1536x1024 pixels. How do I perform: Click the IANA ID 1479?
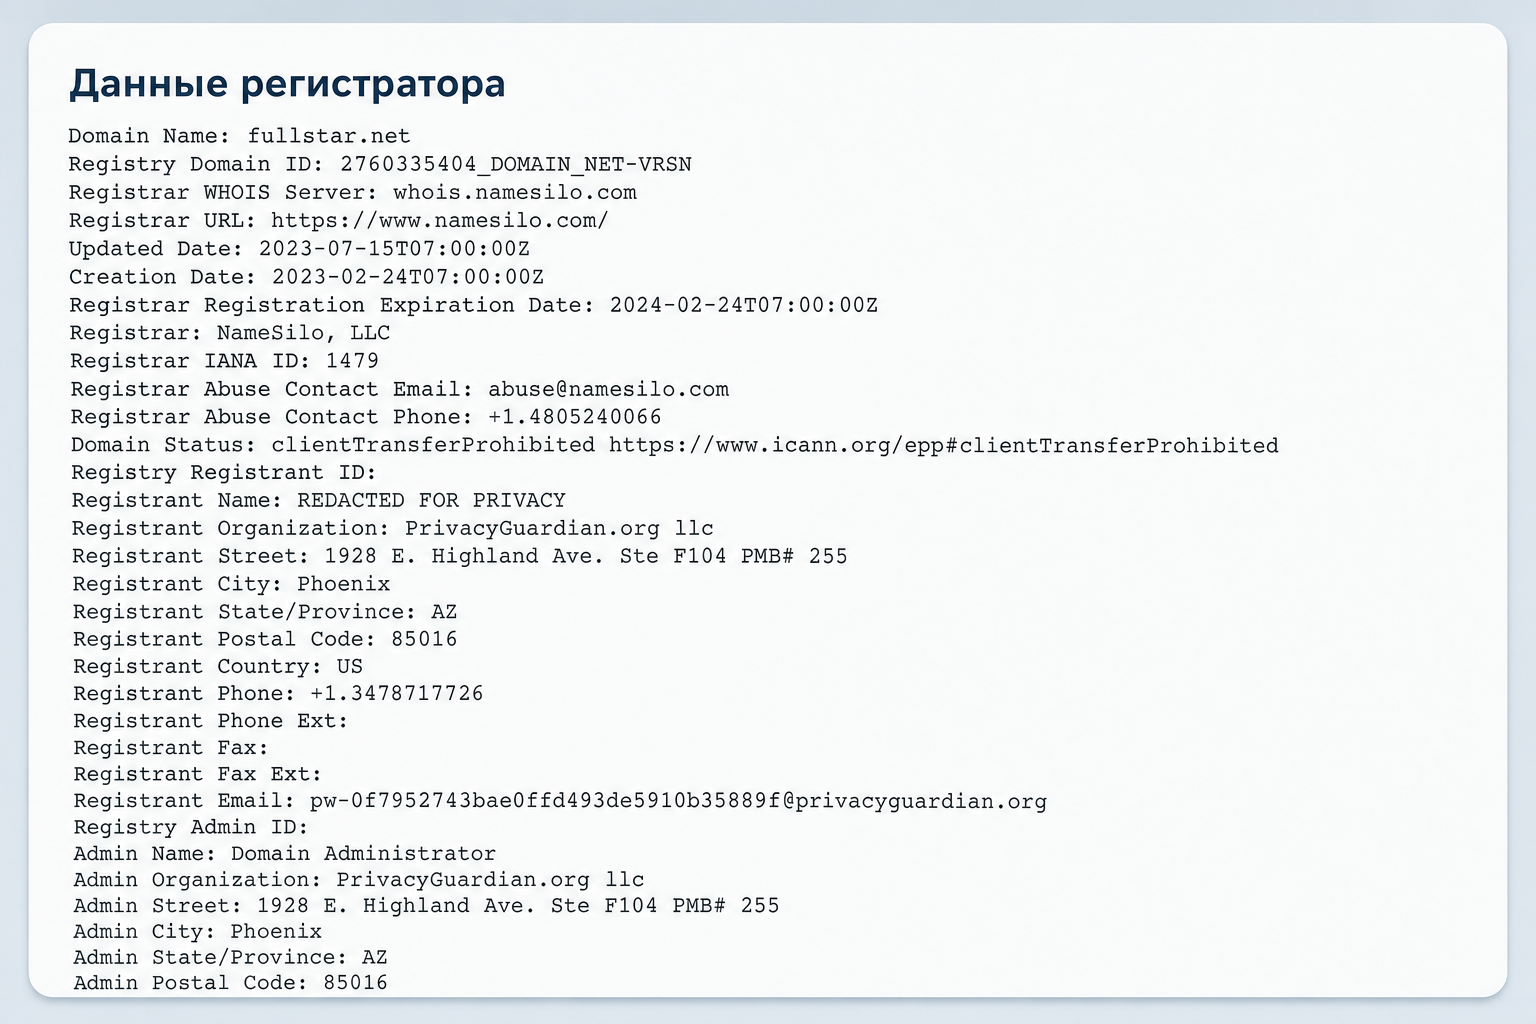coord(353,360)
